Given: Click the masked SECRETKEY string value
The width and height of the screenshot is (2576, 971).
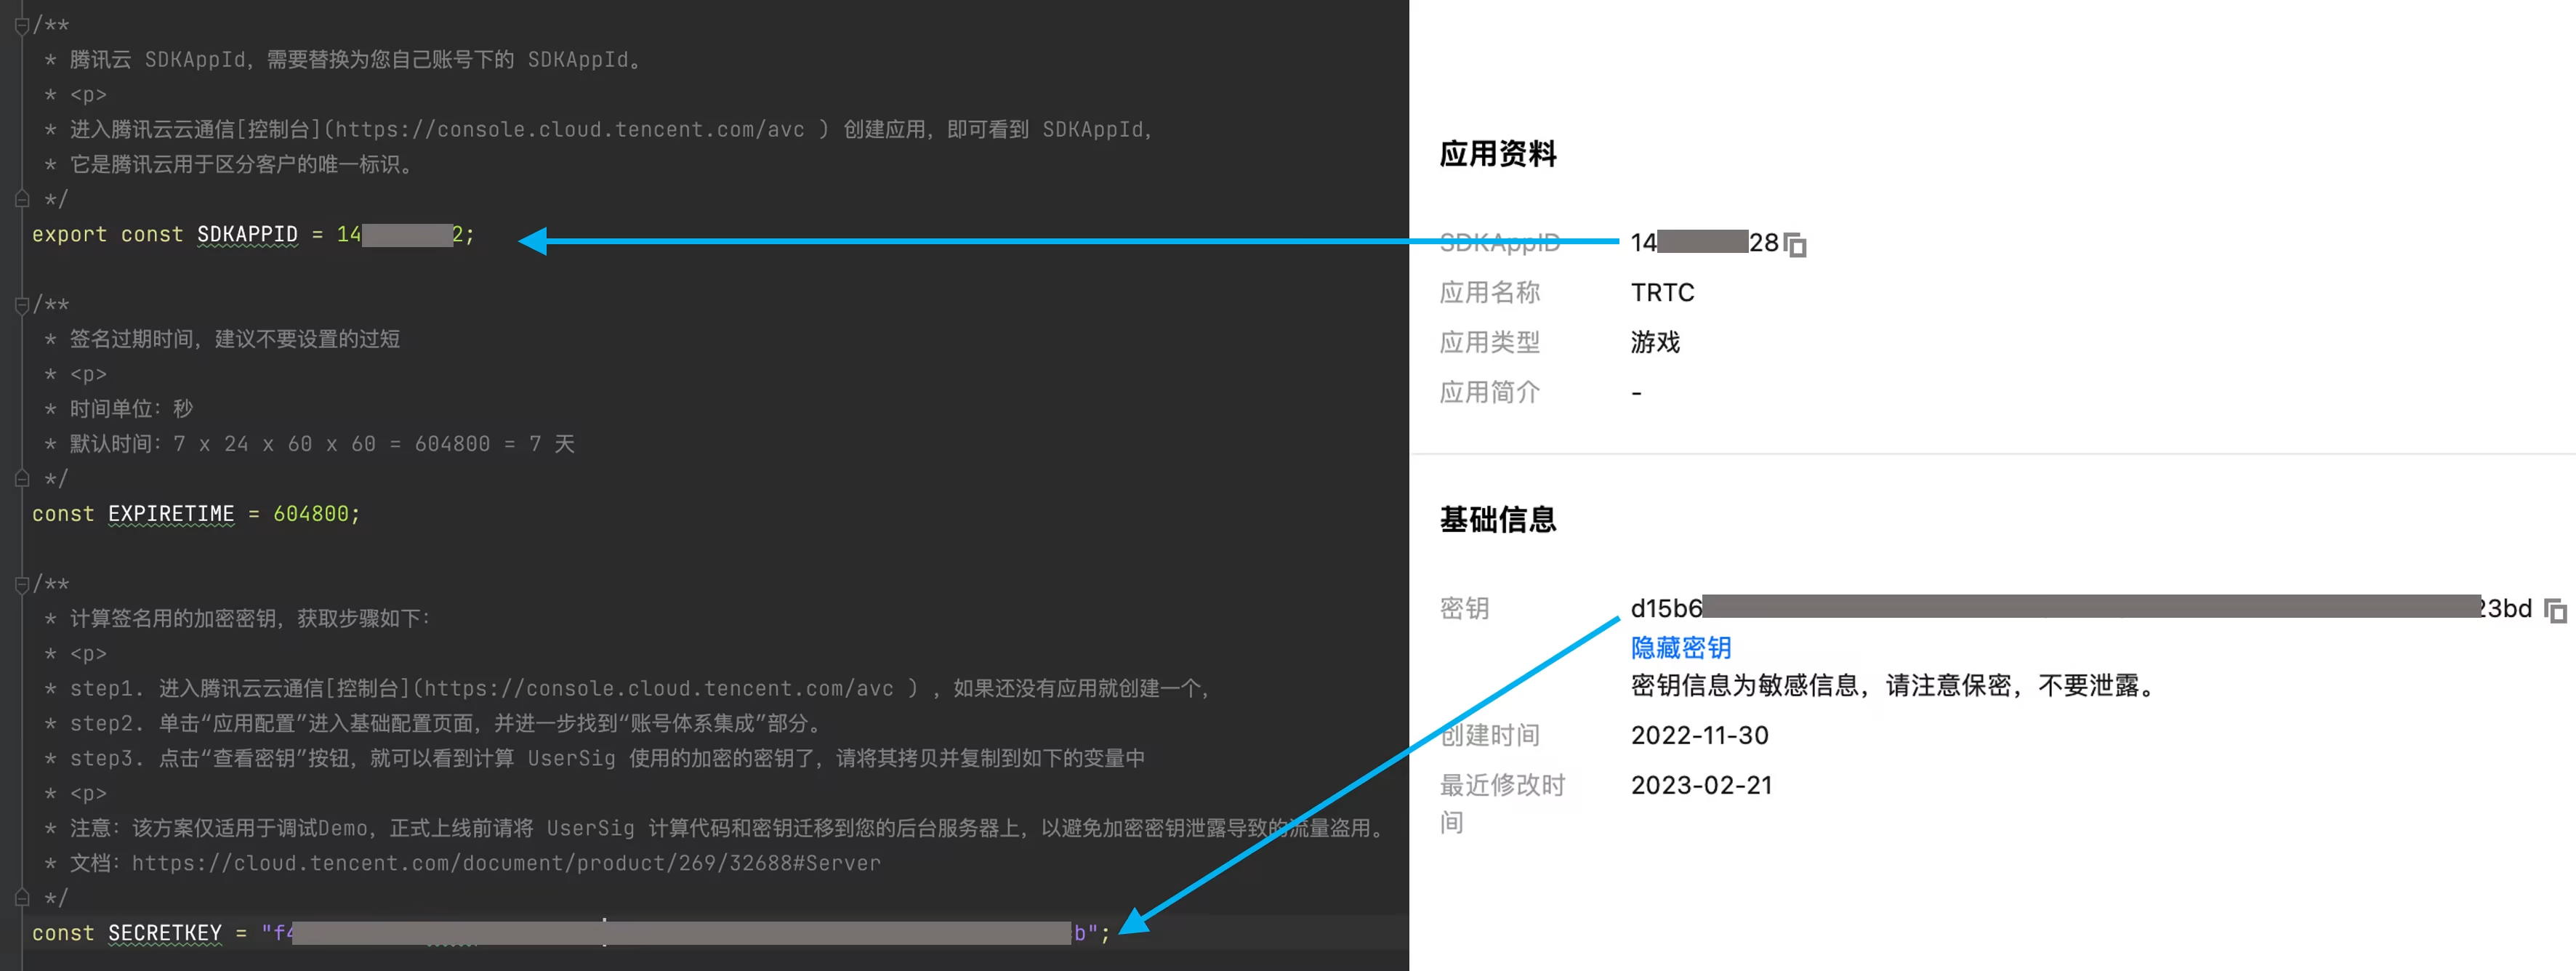Looking at the screenshot, I should coord(680,933).
